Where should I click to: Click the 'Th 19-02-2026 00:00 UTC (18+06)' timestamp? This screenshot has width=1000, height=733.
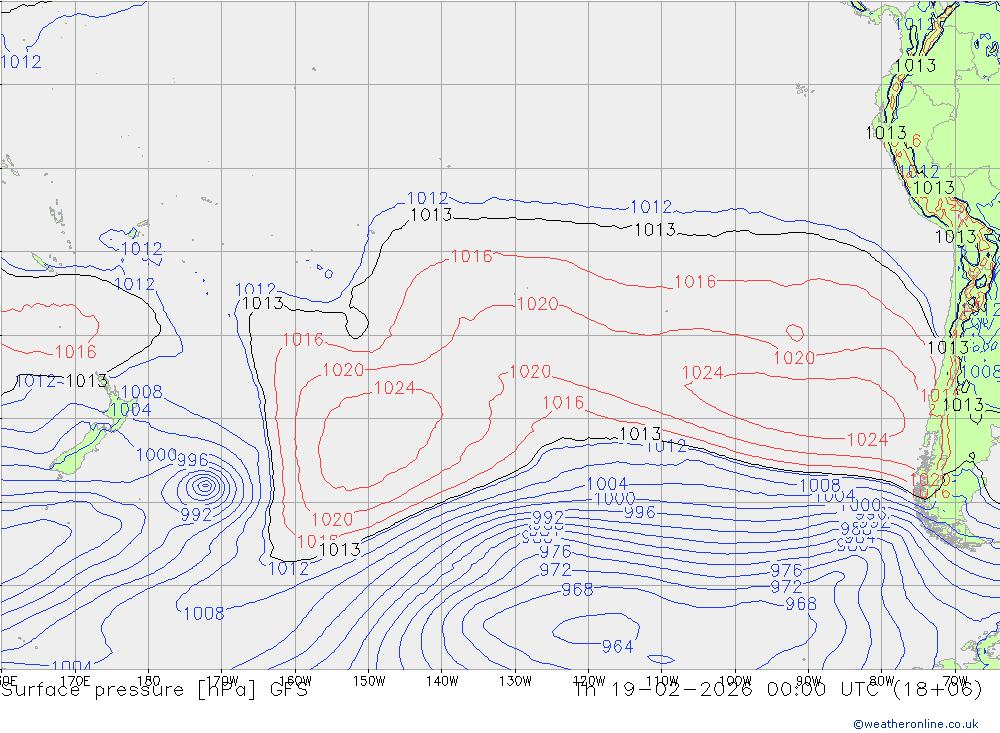778,690
